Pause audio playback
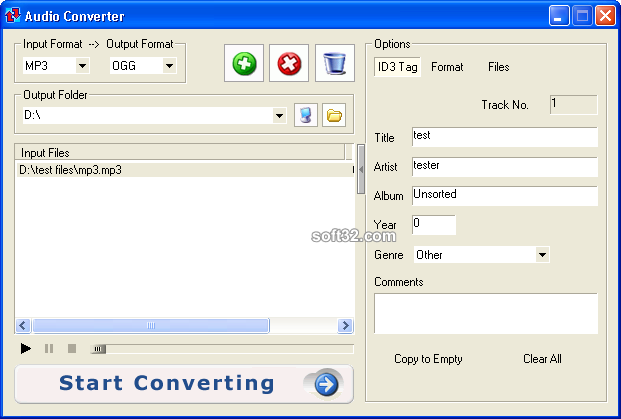 click(49, 349)
